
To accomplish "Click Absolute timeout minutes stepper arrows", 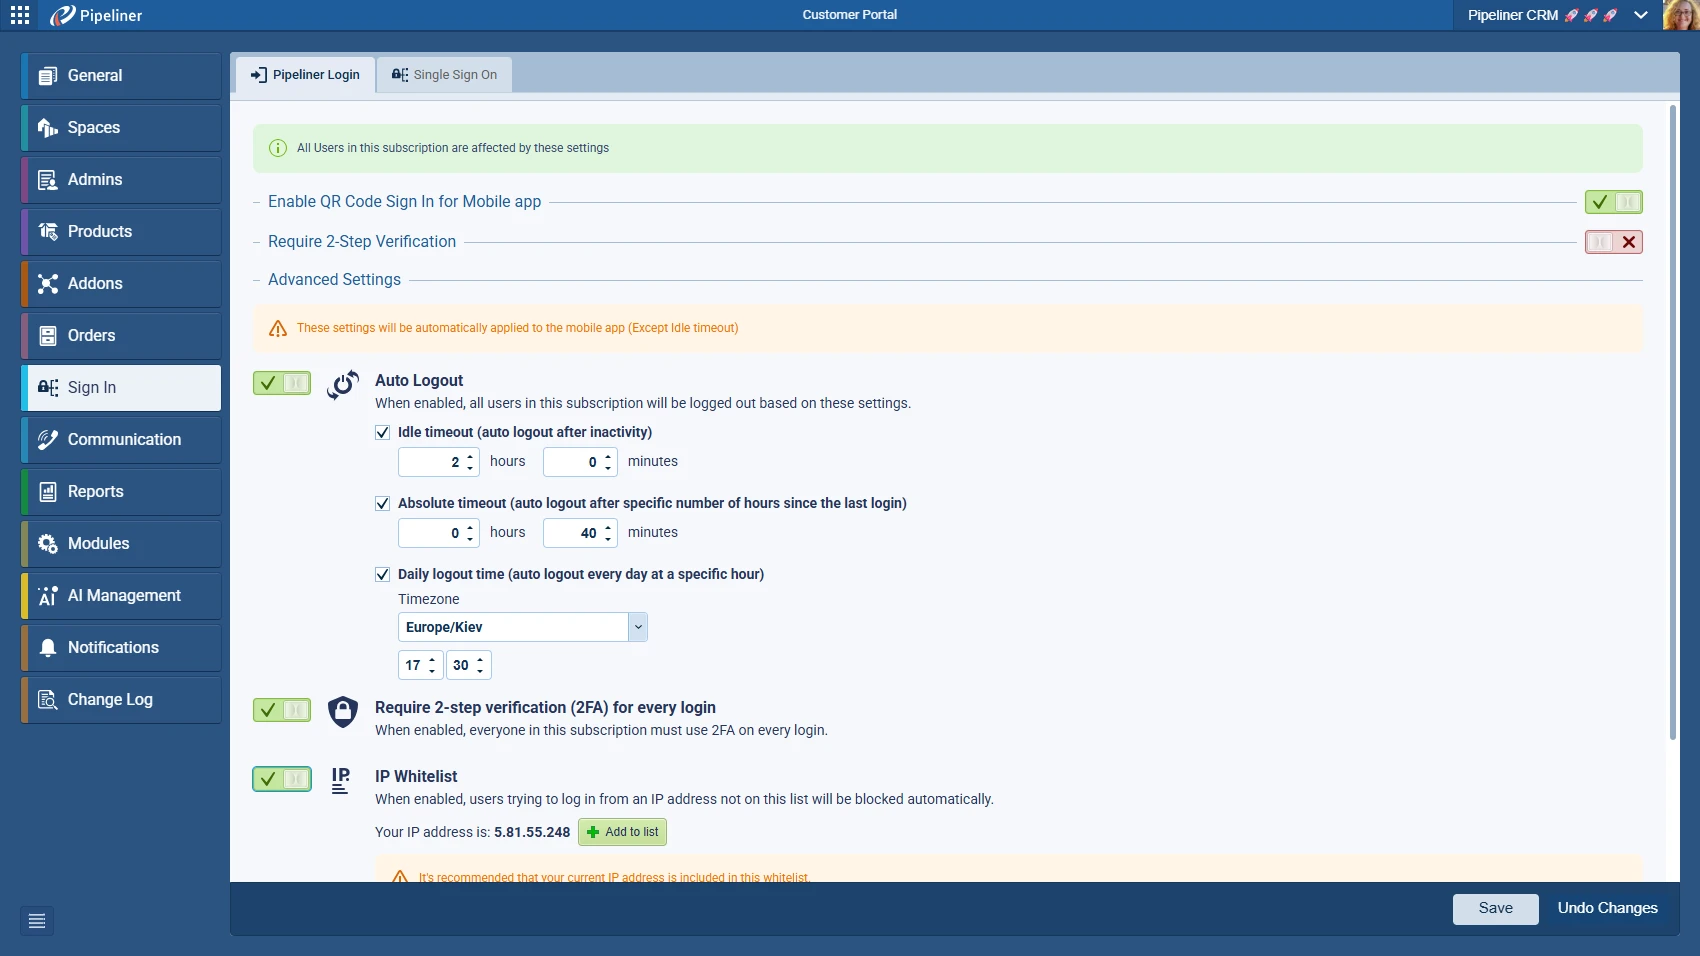I will [608, 533].
